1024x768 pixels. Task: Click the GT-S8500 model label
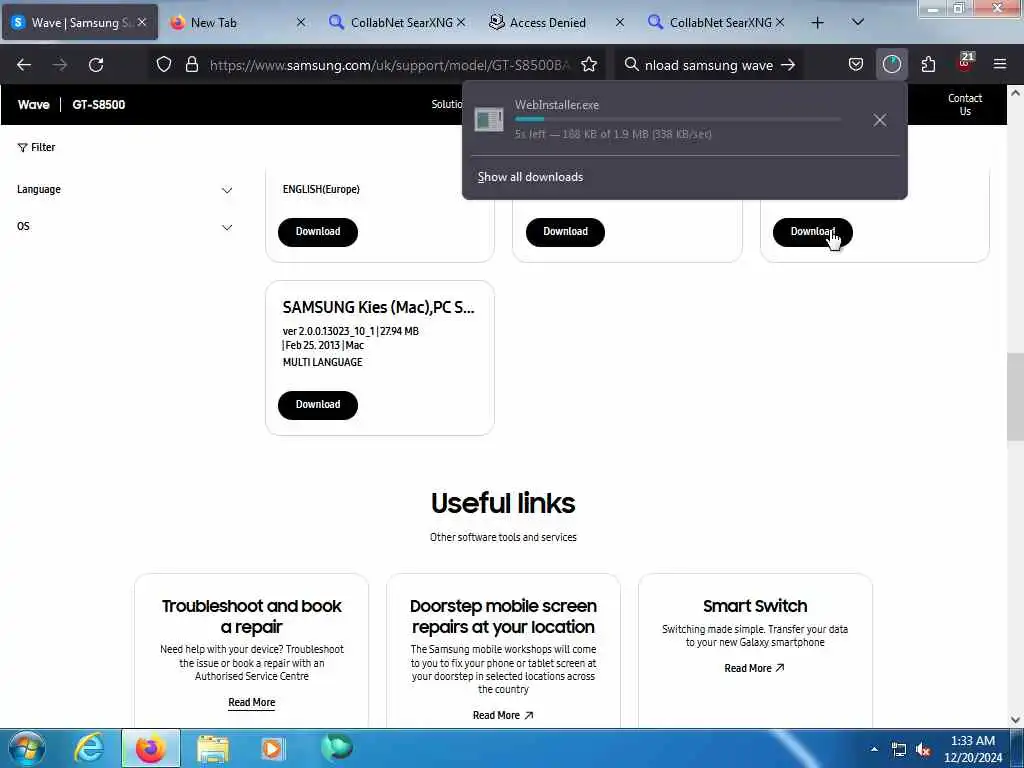99,104
